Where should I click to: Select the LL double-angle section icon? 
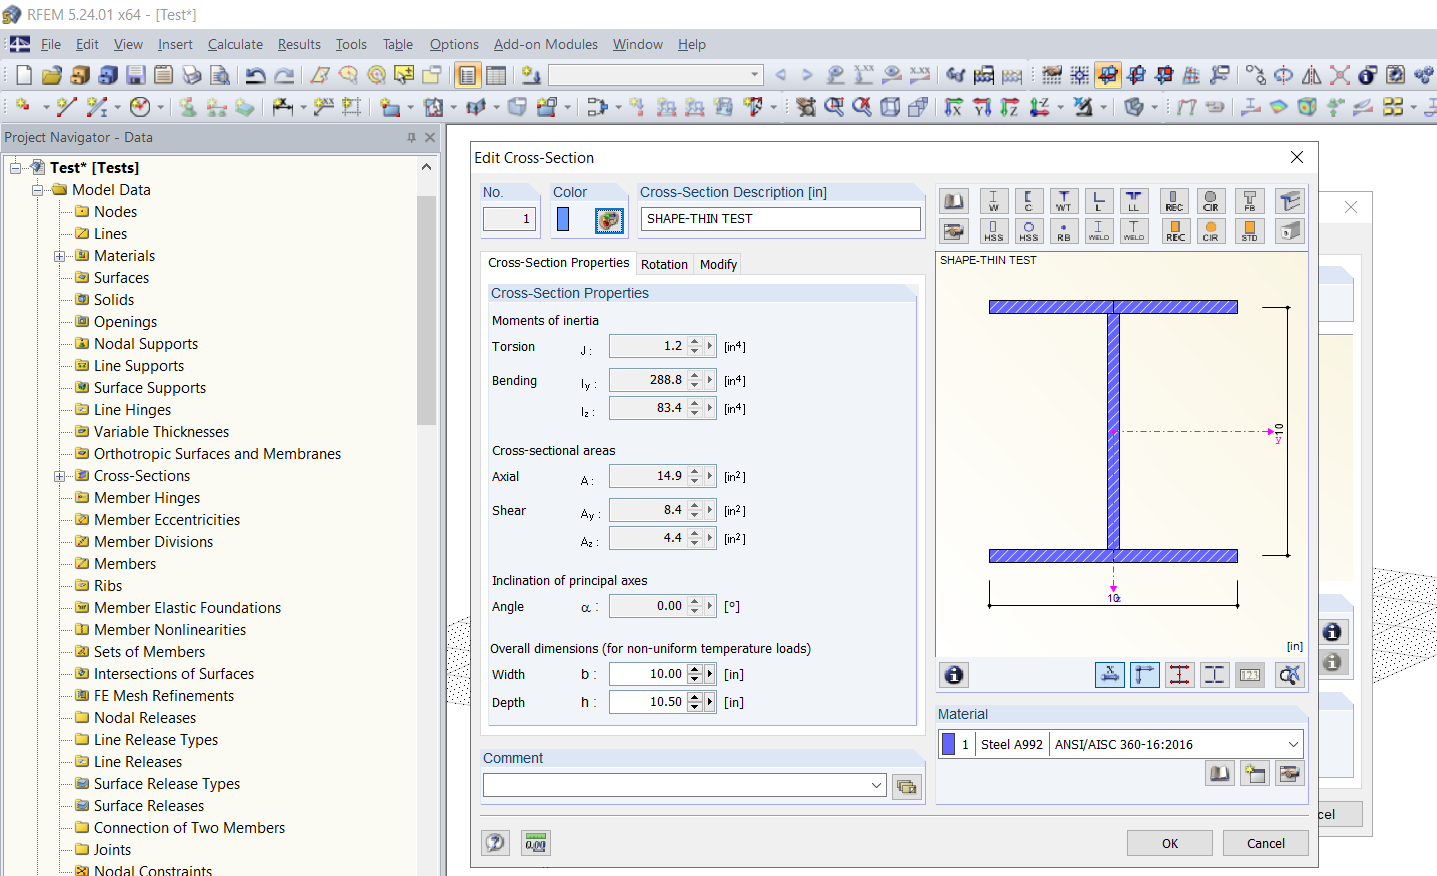pyautogui.click(x=1134, y=200)
